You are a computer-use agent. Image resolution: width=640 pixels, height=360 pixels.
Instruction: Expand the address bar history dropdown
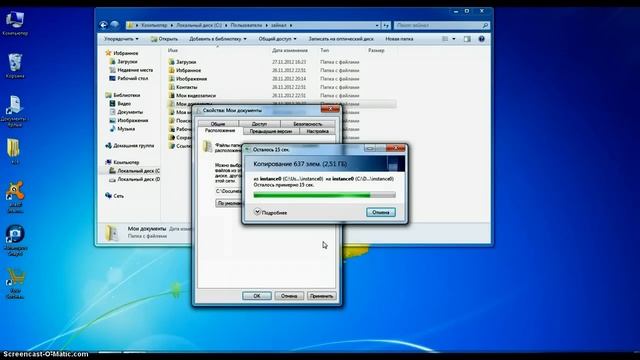click(x=377, y=25)
